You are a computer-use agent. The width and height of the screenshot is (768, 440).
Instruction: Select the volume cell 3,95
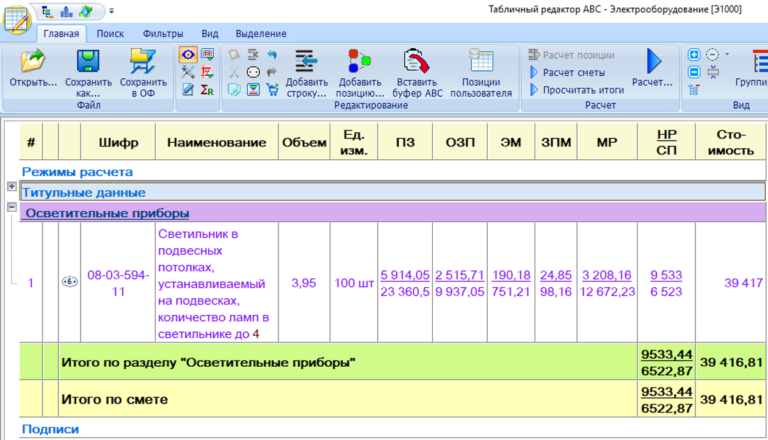point(304,283)
